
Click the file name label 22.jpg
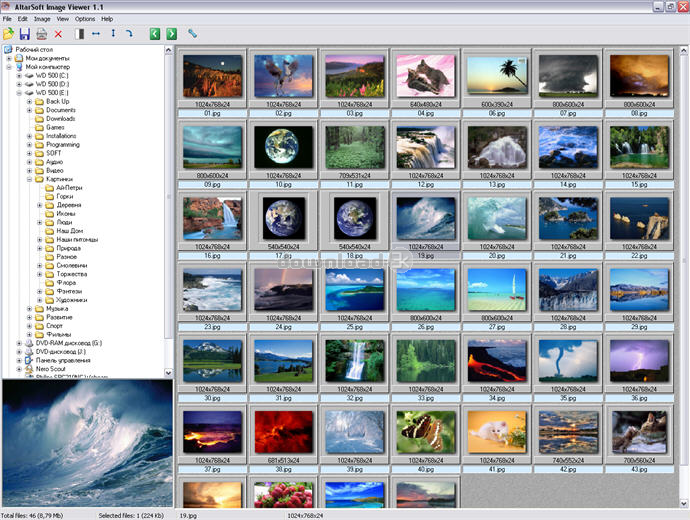pos(639,256)
